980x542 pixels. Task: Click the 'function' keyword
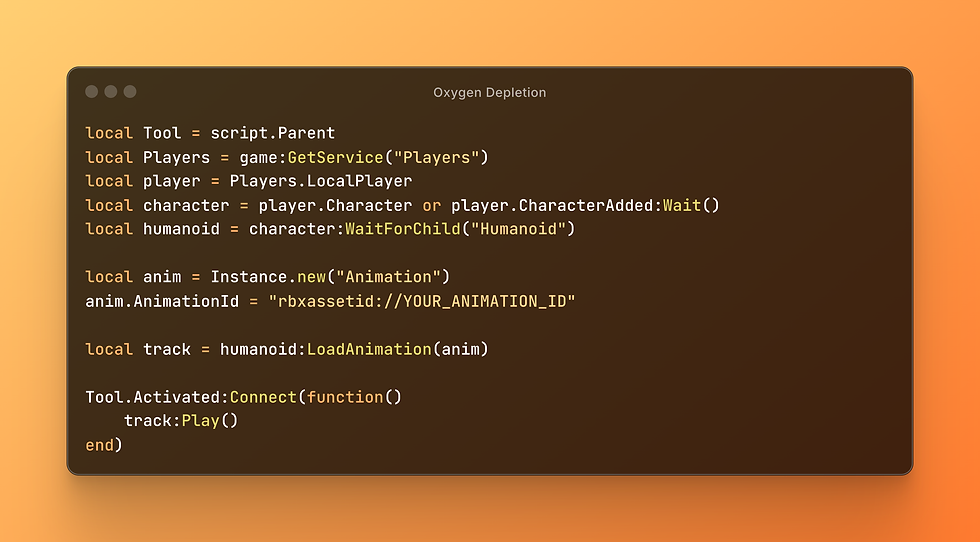tap(345, 398)
